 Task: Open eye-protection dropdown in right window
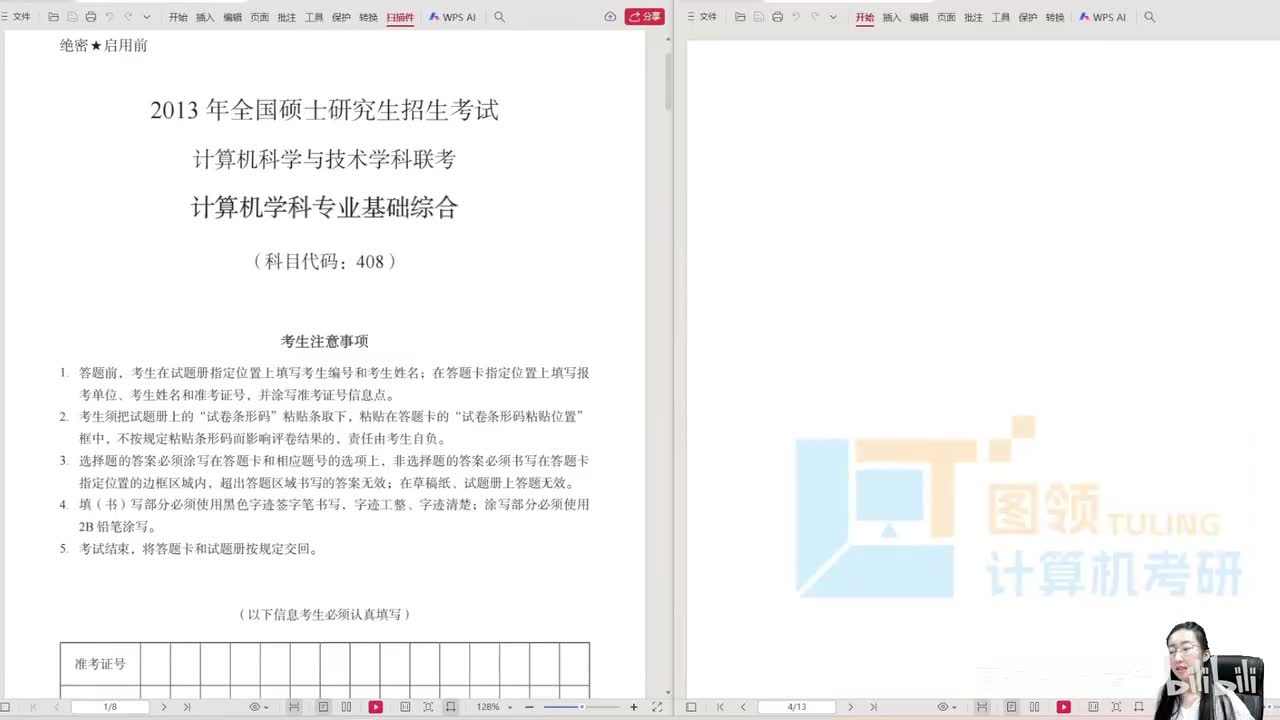[947, 707]
